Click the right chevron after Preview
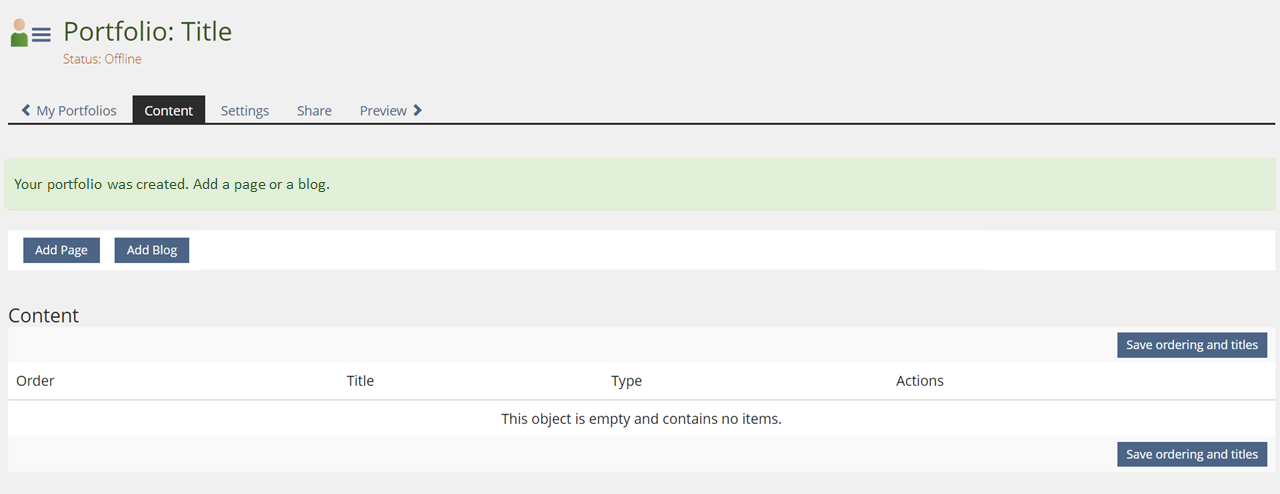 tap(418, 110)
